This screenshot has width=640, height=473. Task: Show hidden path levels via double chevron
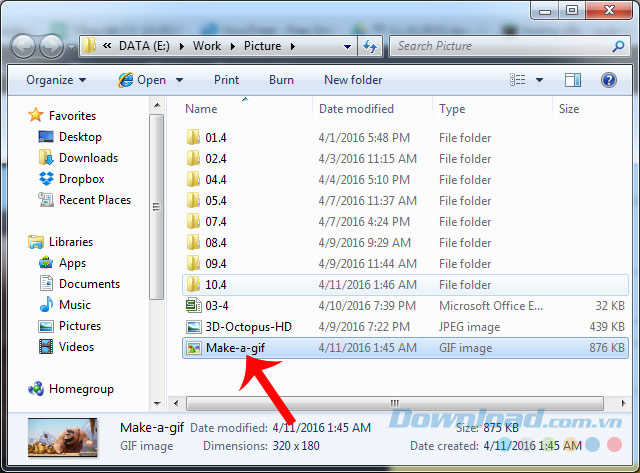pos(107,46)
